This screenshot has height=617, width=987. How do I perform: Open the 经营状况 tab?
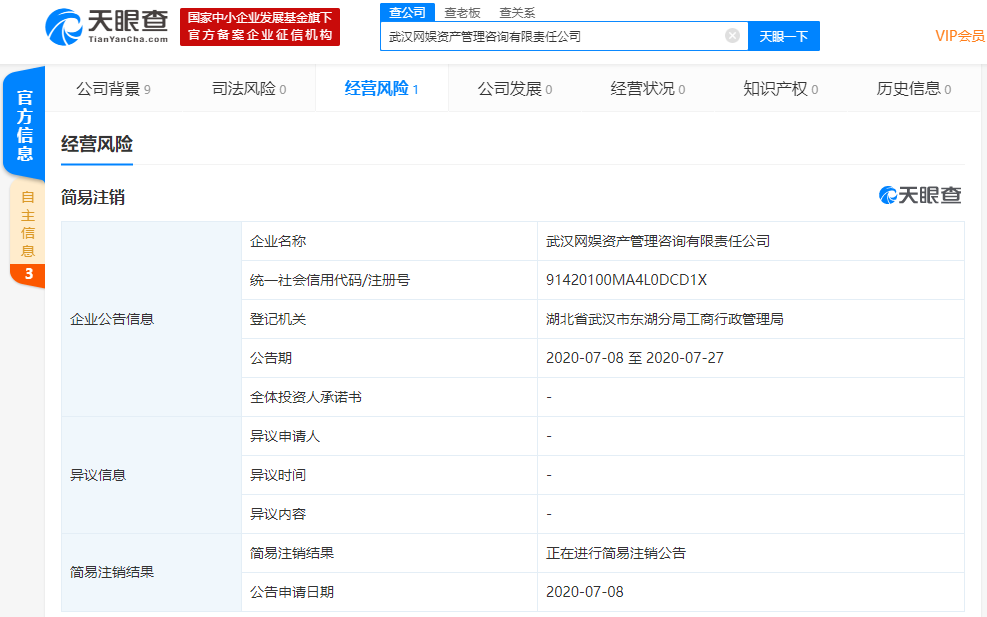click(x=648, y=89)
